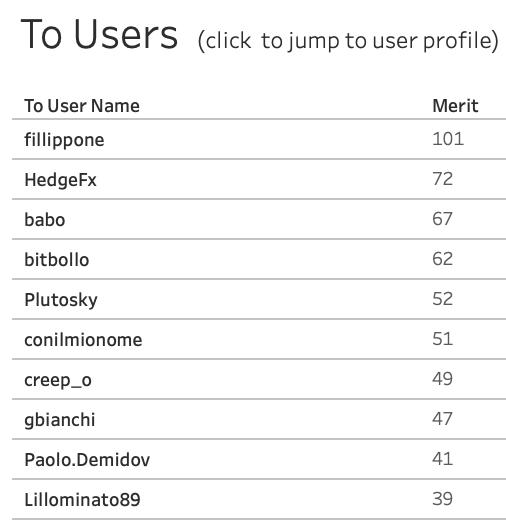Click merit value 39 for Lillominato89
This screenshot has width=506, height=522.
coord(442,499)
